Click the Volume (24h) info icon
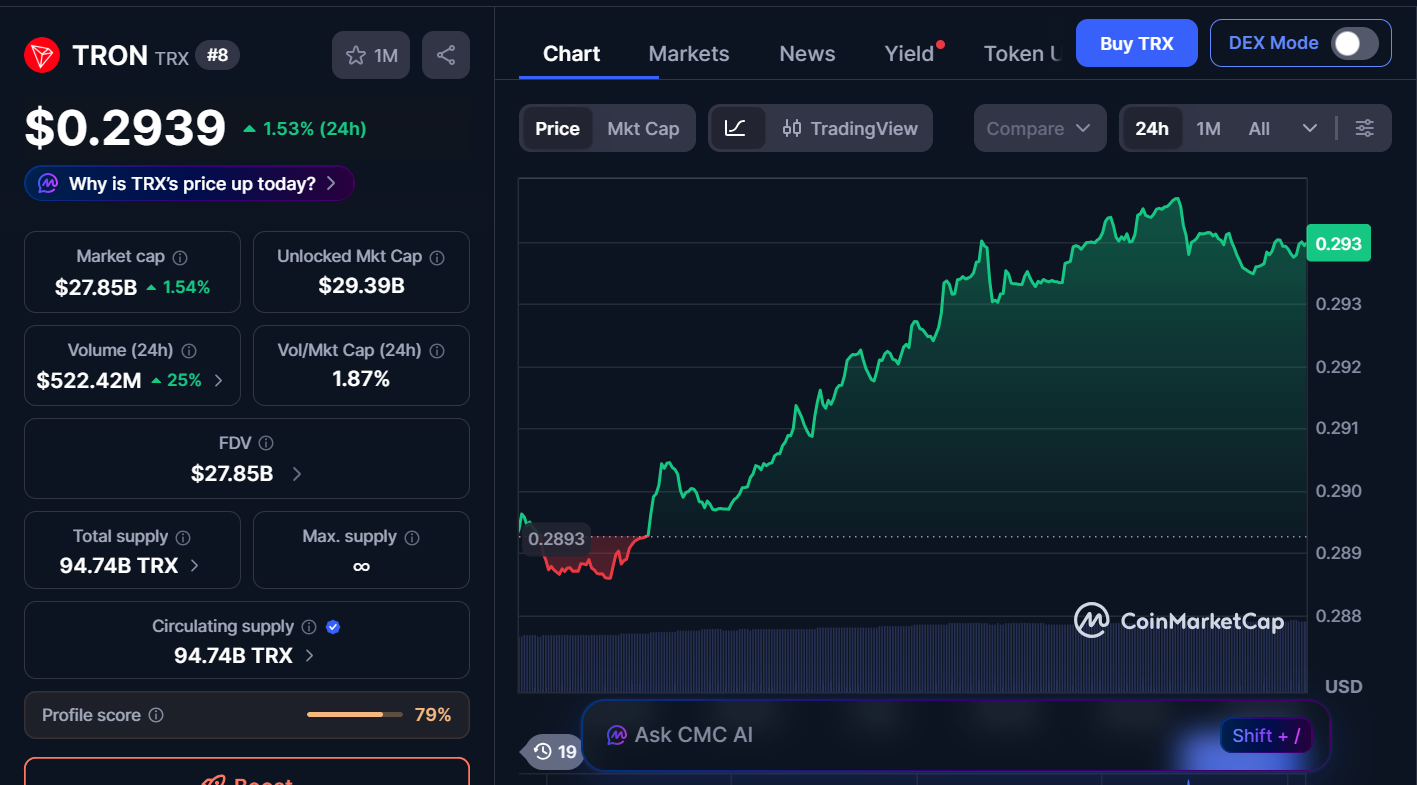This screenshot has height=785, width=1417. [x=189, y=351]
